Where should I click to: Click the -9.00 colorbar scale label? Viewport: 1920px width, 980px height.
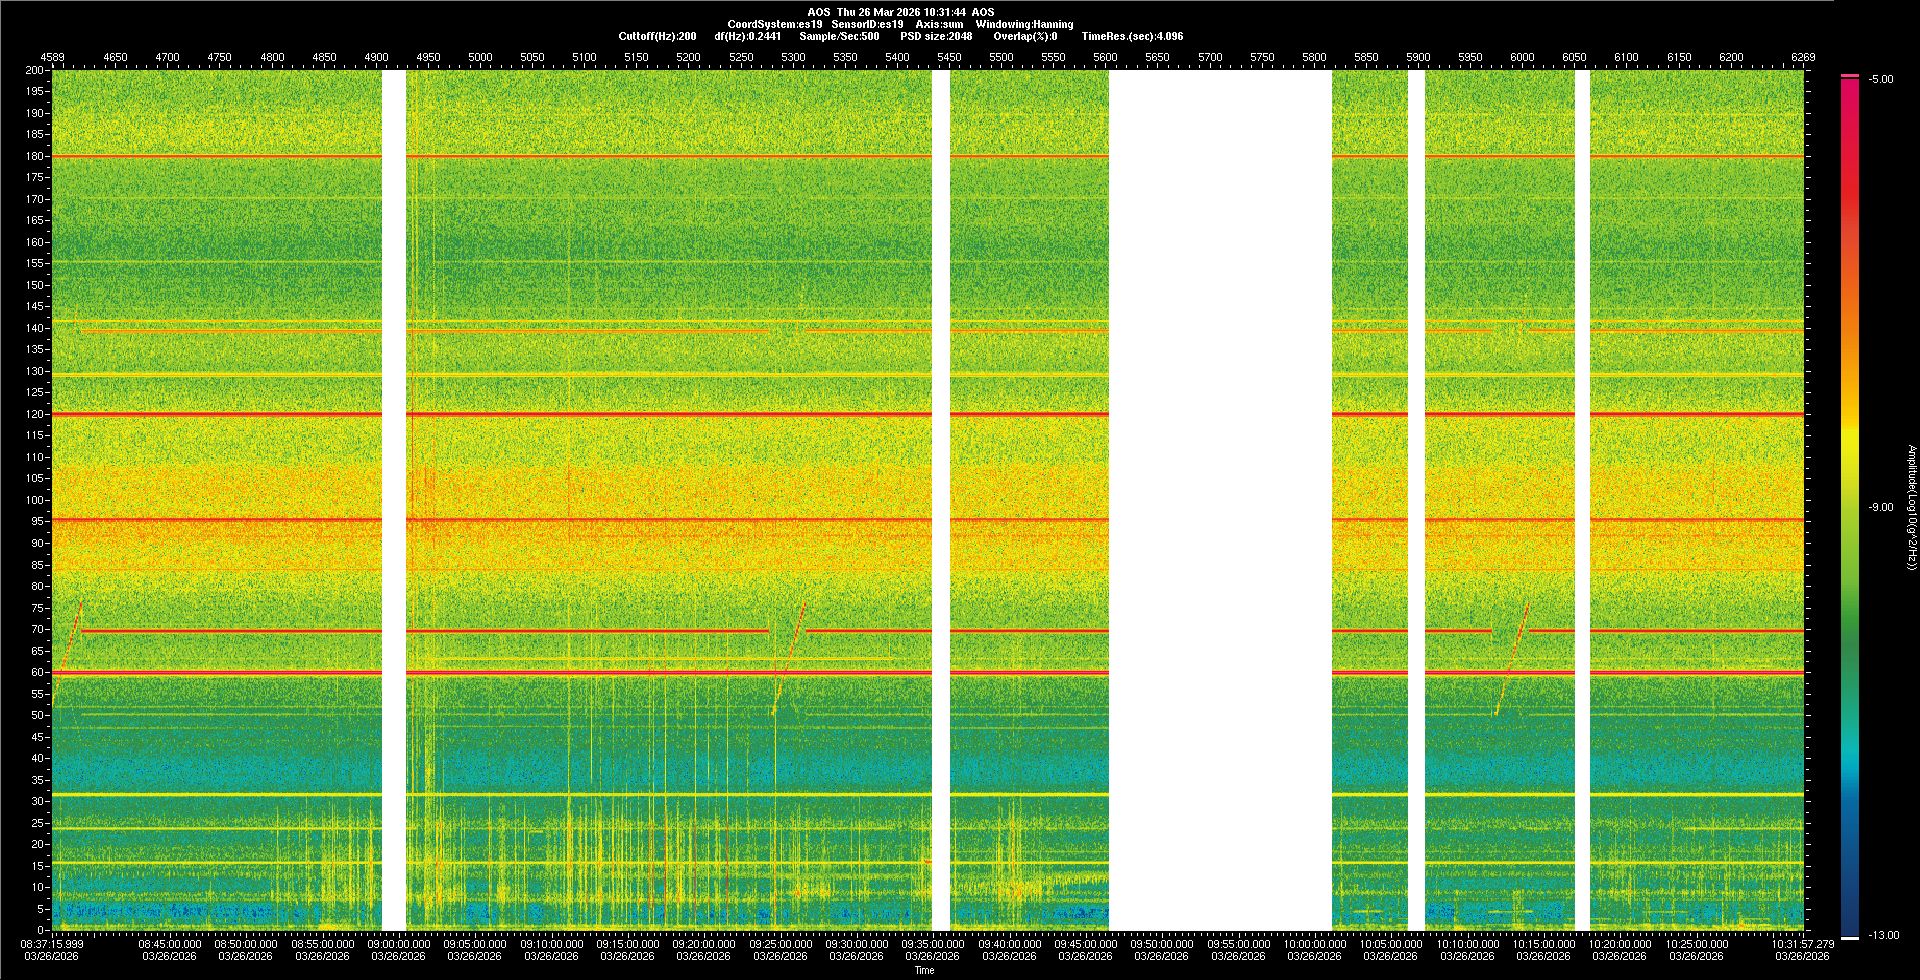(1880, 507)
